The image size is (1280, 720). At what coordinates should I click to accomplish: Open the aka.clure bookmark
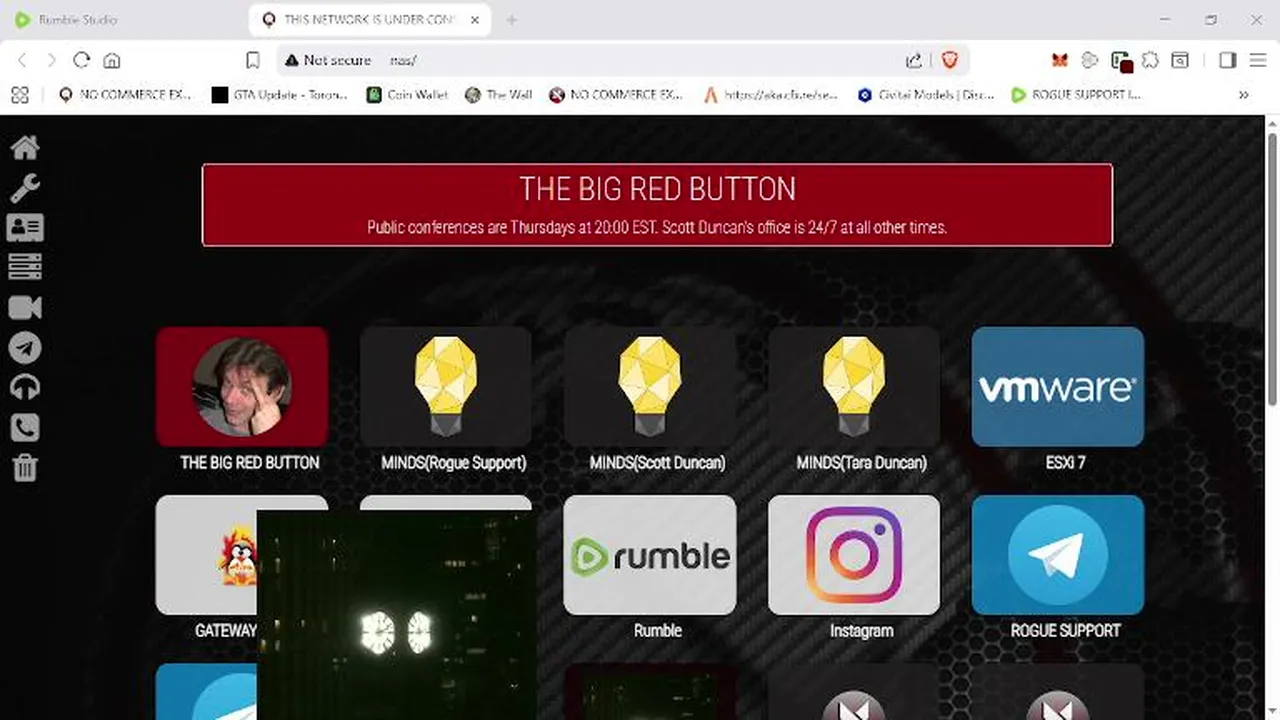(771, 95)
